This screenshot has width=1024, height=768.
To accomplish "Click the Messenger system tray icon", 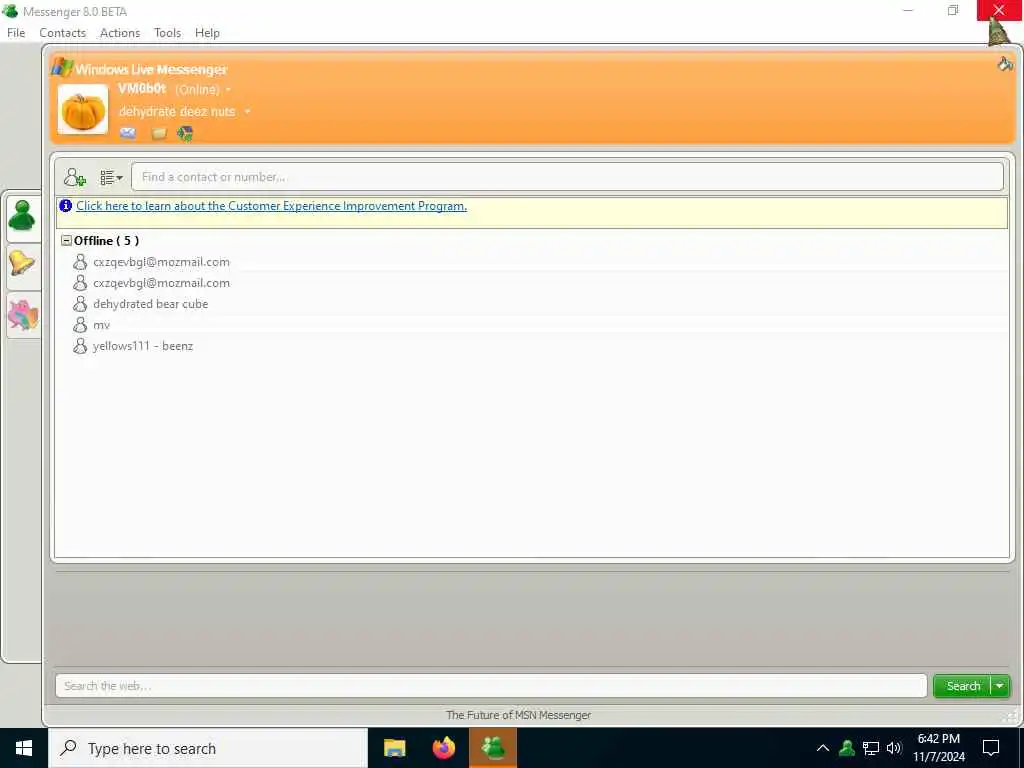I will point(847,748).
